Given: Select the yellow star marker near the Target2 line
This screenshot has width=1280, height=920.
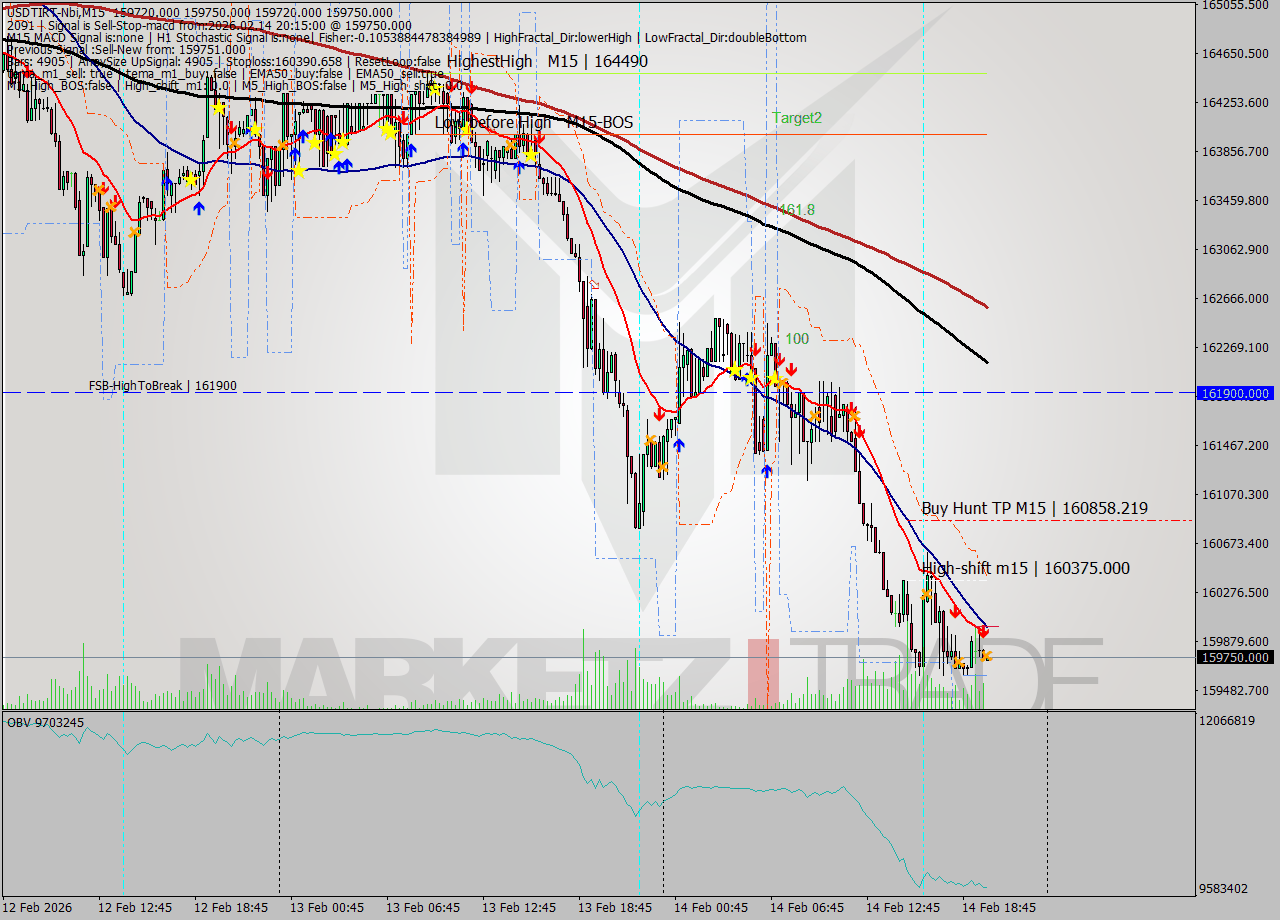Looking at the screenshot, I should pos(390,130).
